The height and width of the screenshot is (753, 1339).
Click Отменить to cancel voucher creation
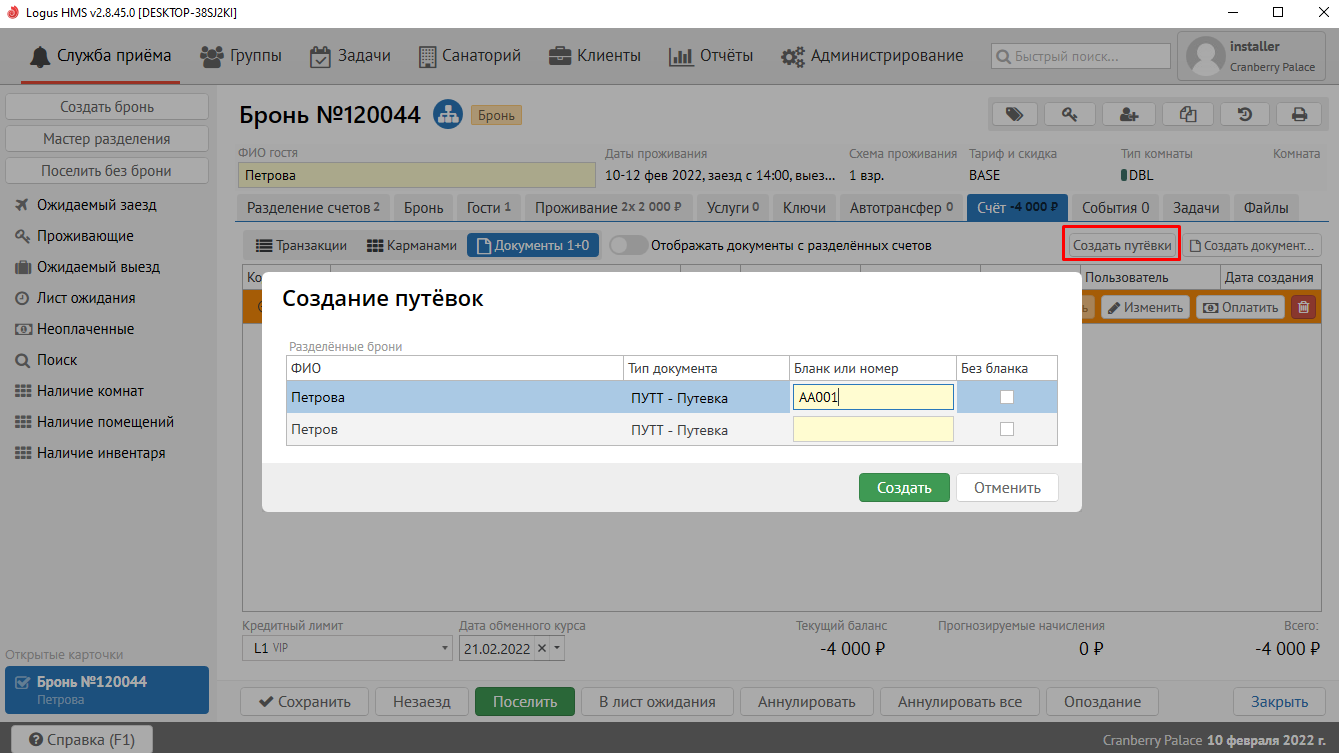point(1007,488)
